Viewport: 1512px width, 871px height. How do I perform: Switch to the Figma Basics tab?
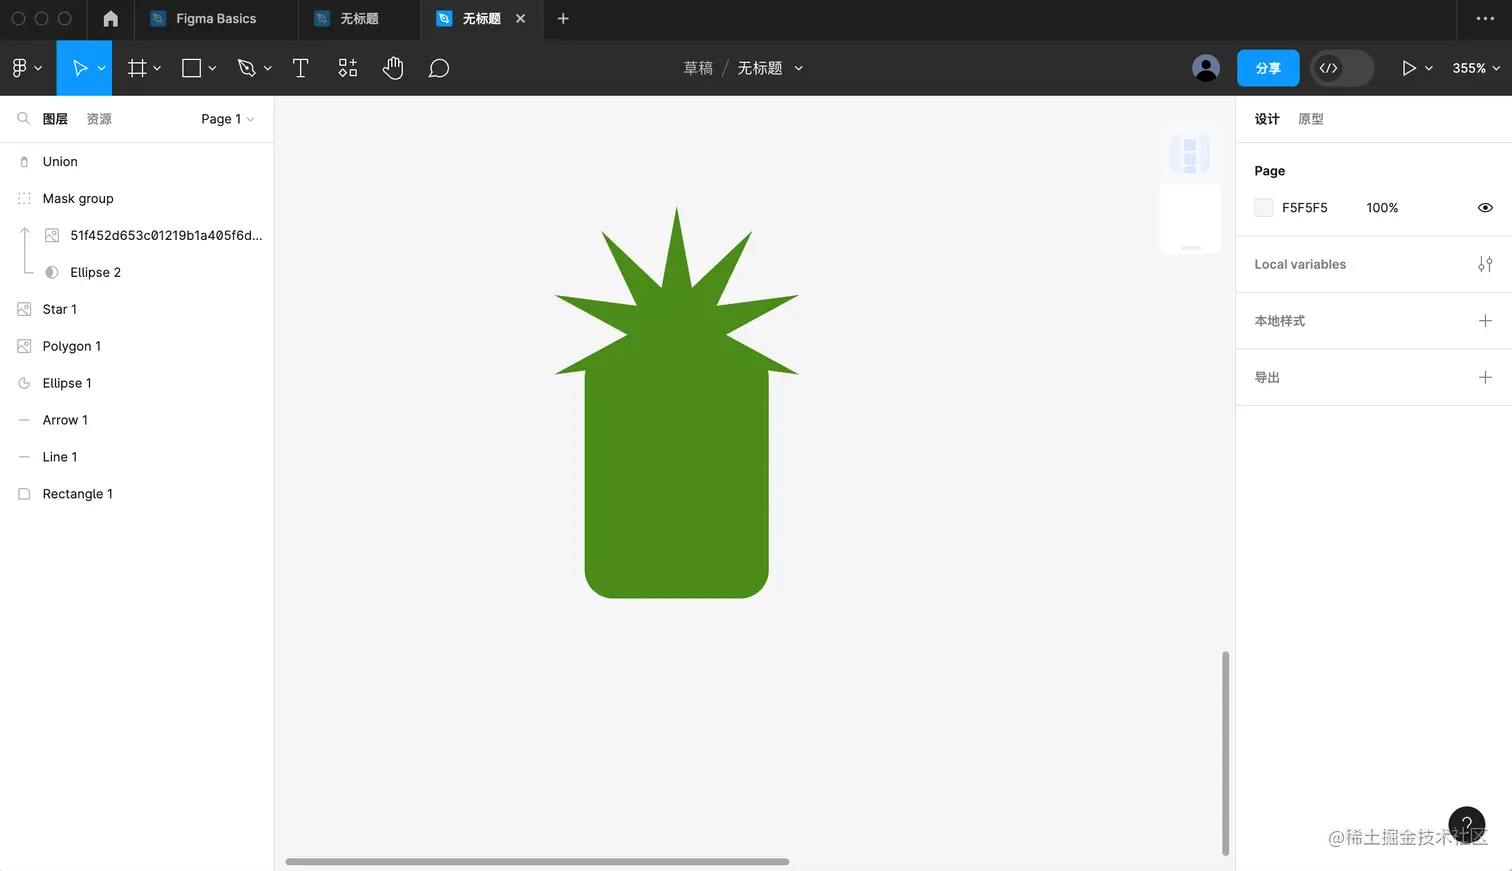coord(216,19)
